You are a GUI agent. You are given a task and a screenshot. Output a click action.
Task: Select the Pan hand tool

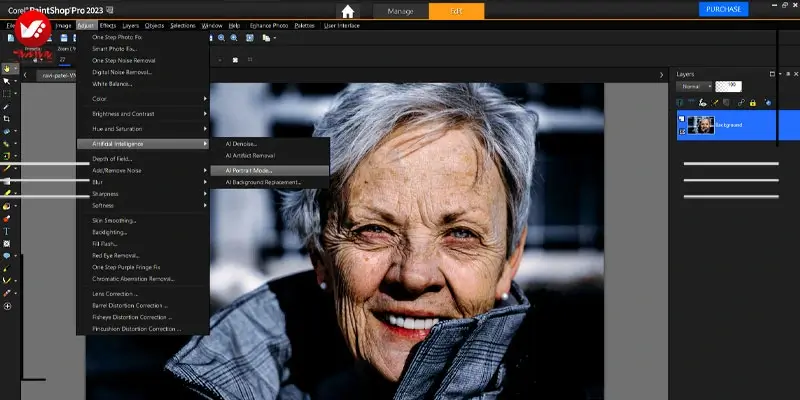7,68
